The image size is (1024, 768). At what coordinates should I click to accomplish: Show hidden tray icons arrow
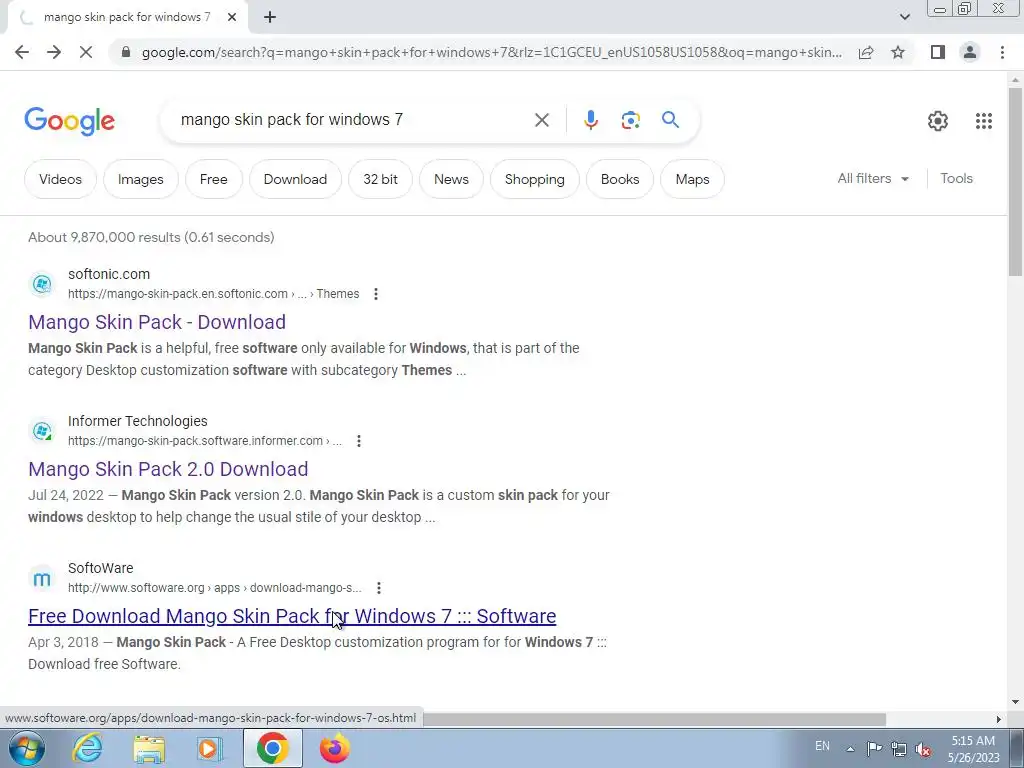point(850,748)
